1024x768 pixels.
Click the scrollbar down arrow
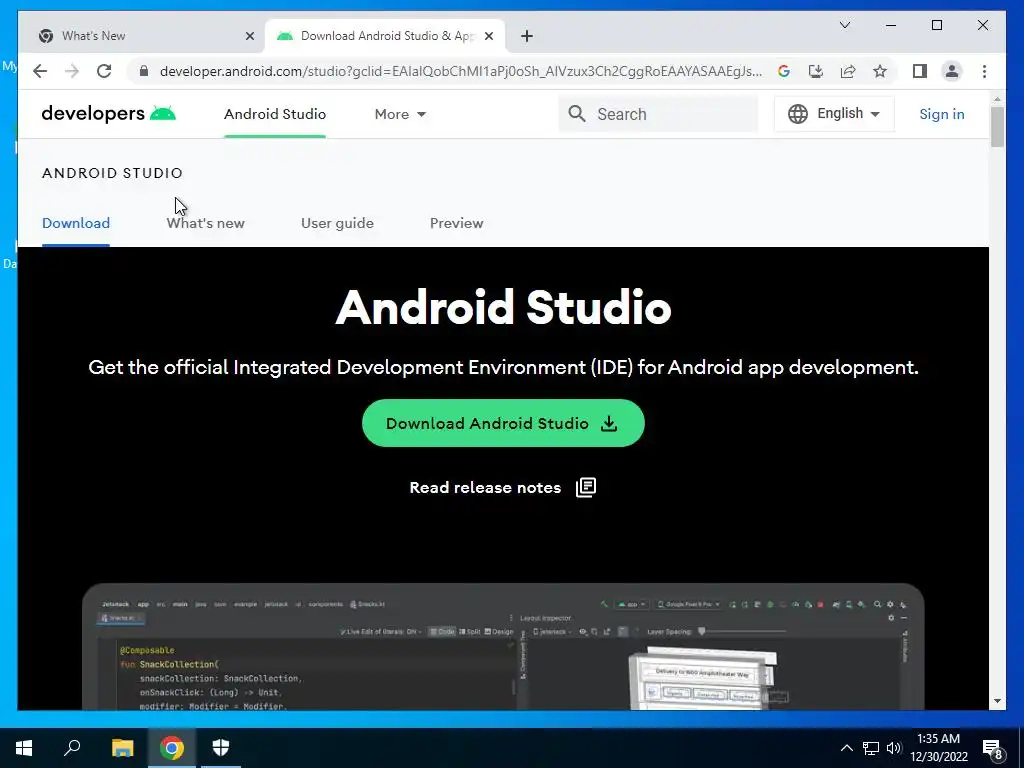pos(997,701)
